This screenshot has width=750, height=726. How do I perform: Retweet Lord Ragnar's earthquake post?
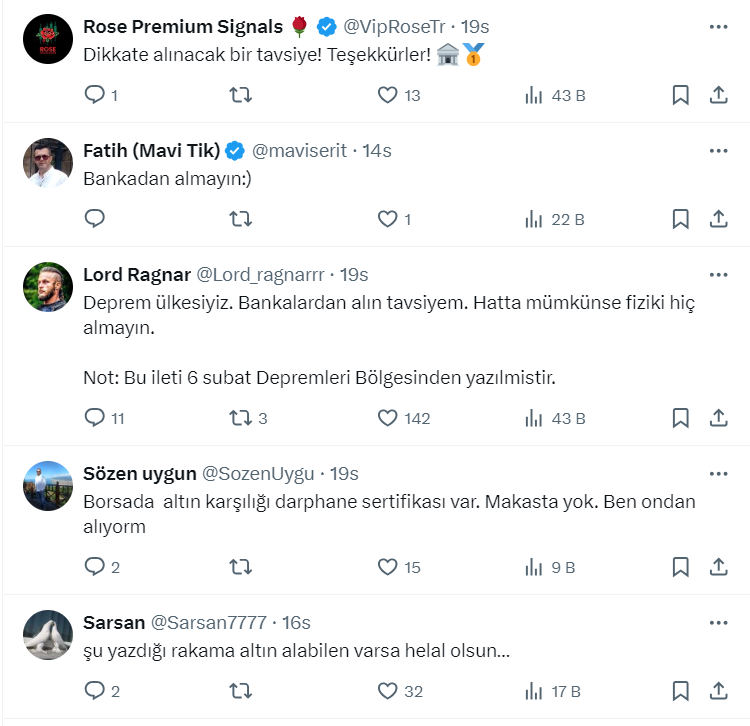click(x=241, y=418)
